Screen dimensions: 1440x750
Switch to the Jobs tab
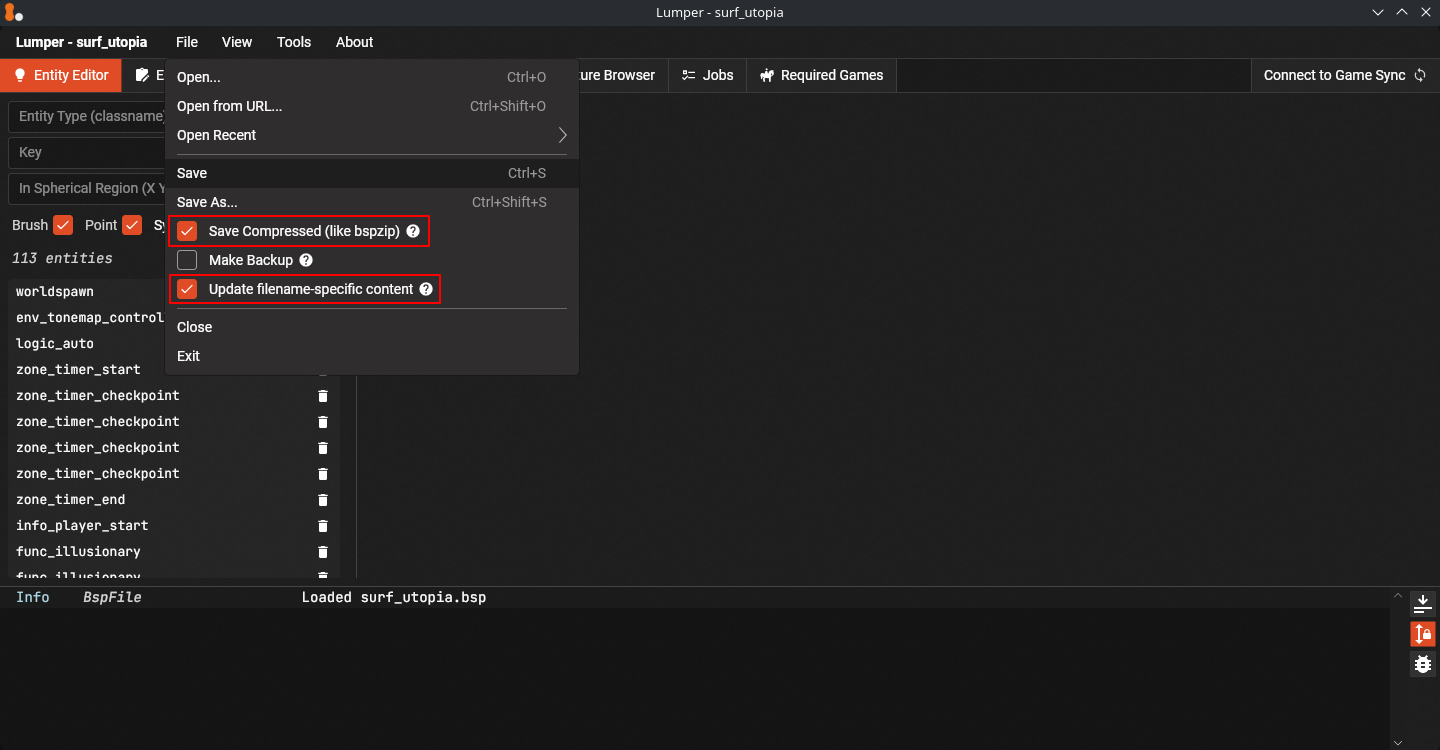[x=707, y=75]
